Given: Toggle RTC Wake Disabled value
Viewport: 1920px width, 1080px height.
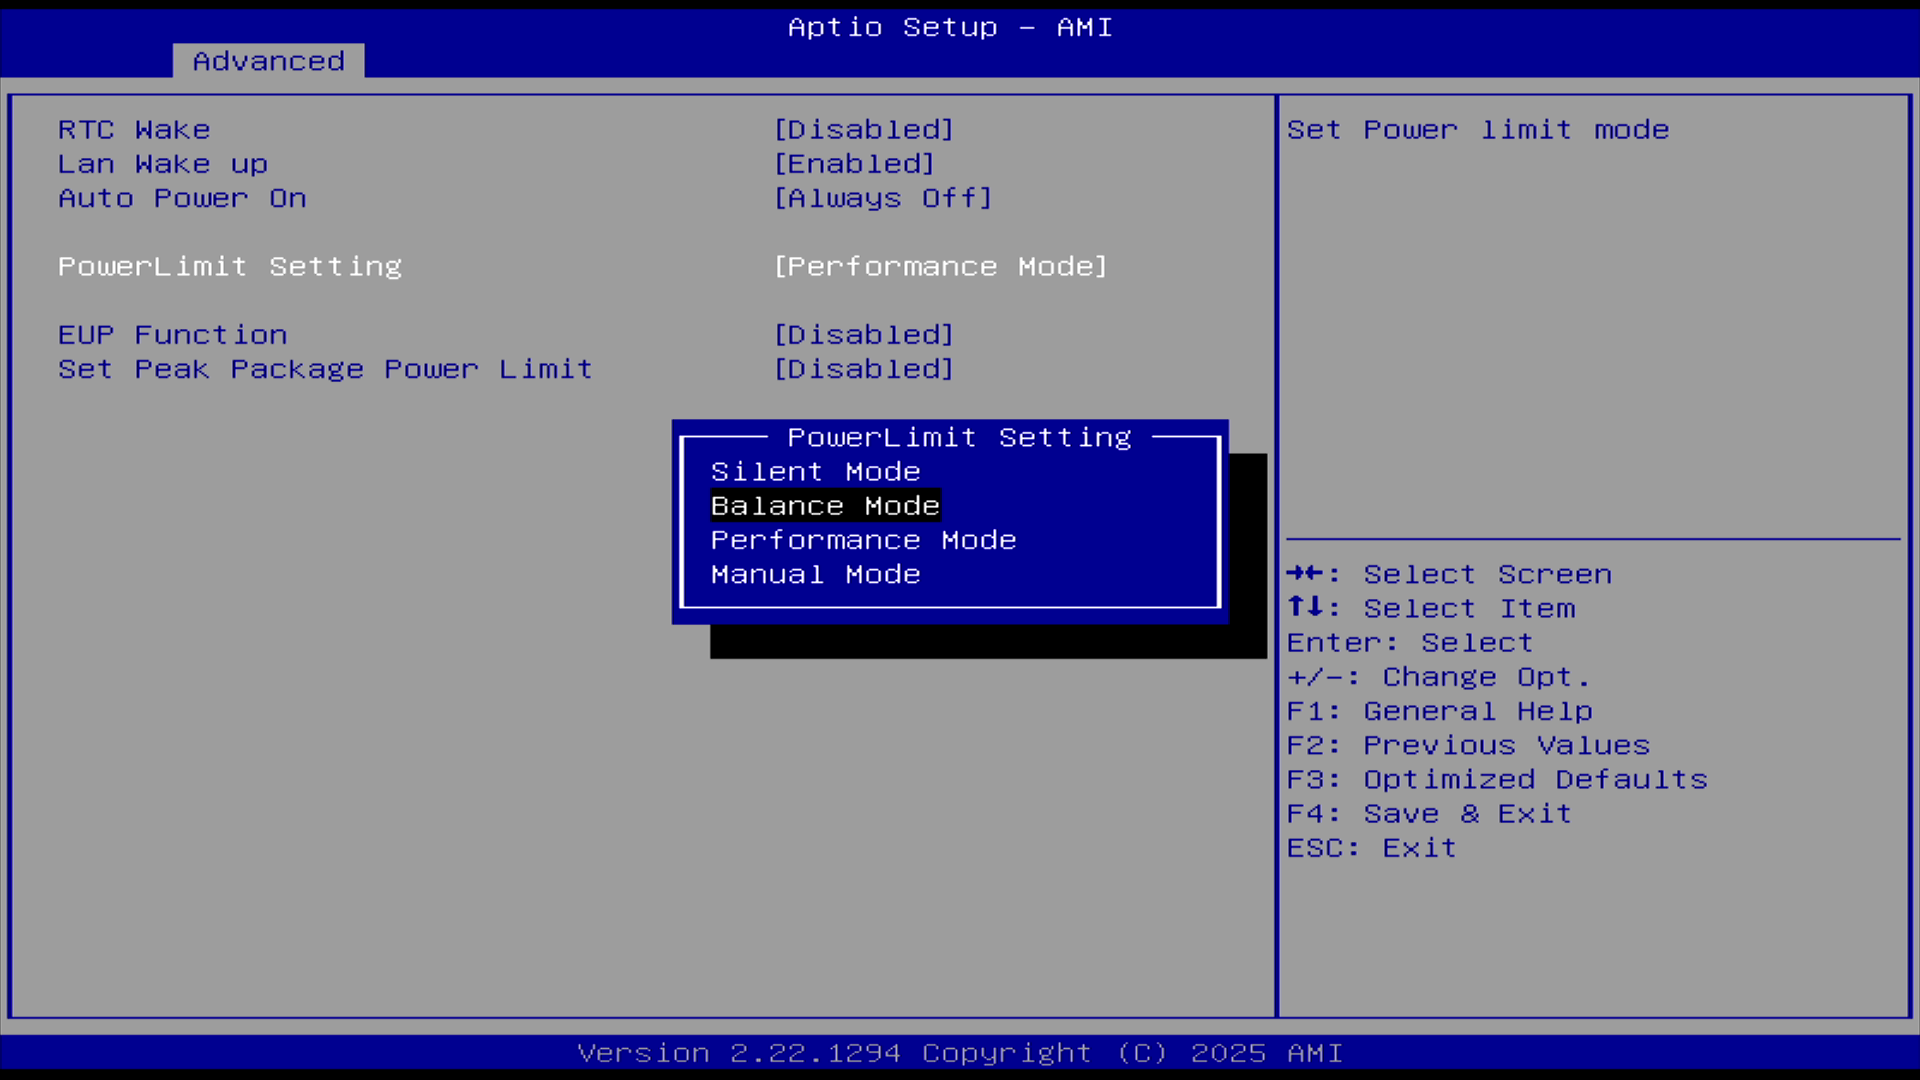Looking at the screenshot, I should coord(863,130).
